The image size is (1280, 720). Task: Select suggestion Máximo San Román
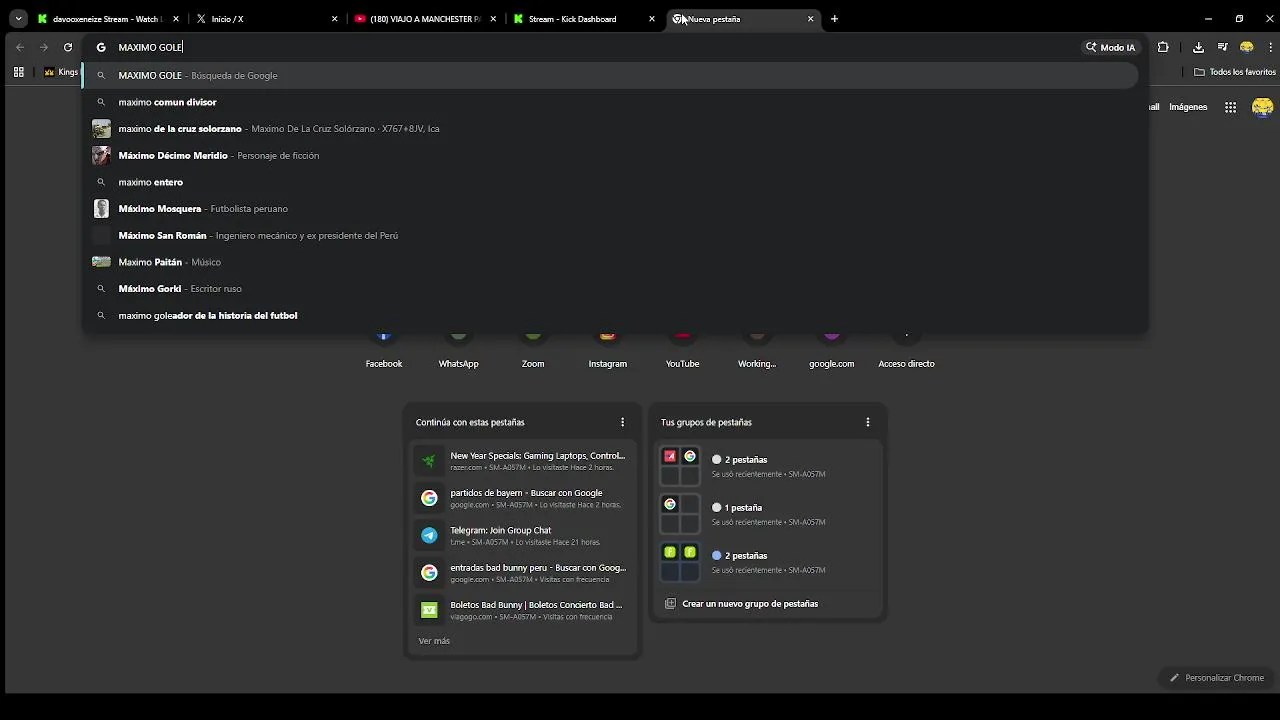tap(610, 235)
